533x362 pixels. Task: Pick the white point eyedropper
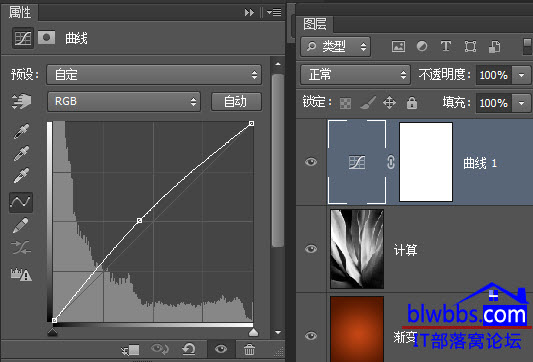[x=21, y=175]
